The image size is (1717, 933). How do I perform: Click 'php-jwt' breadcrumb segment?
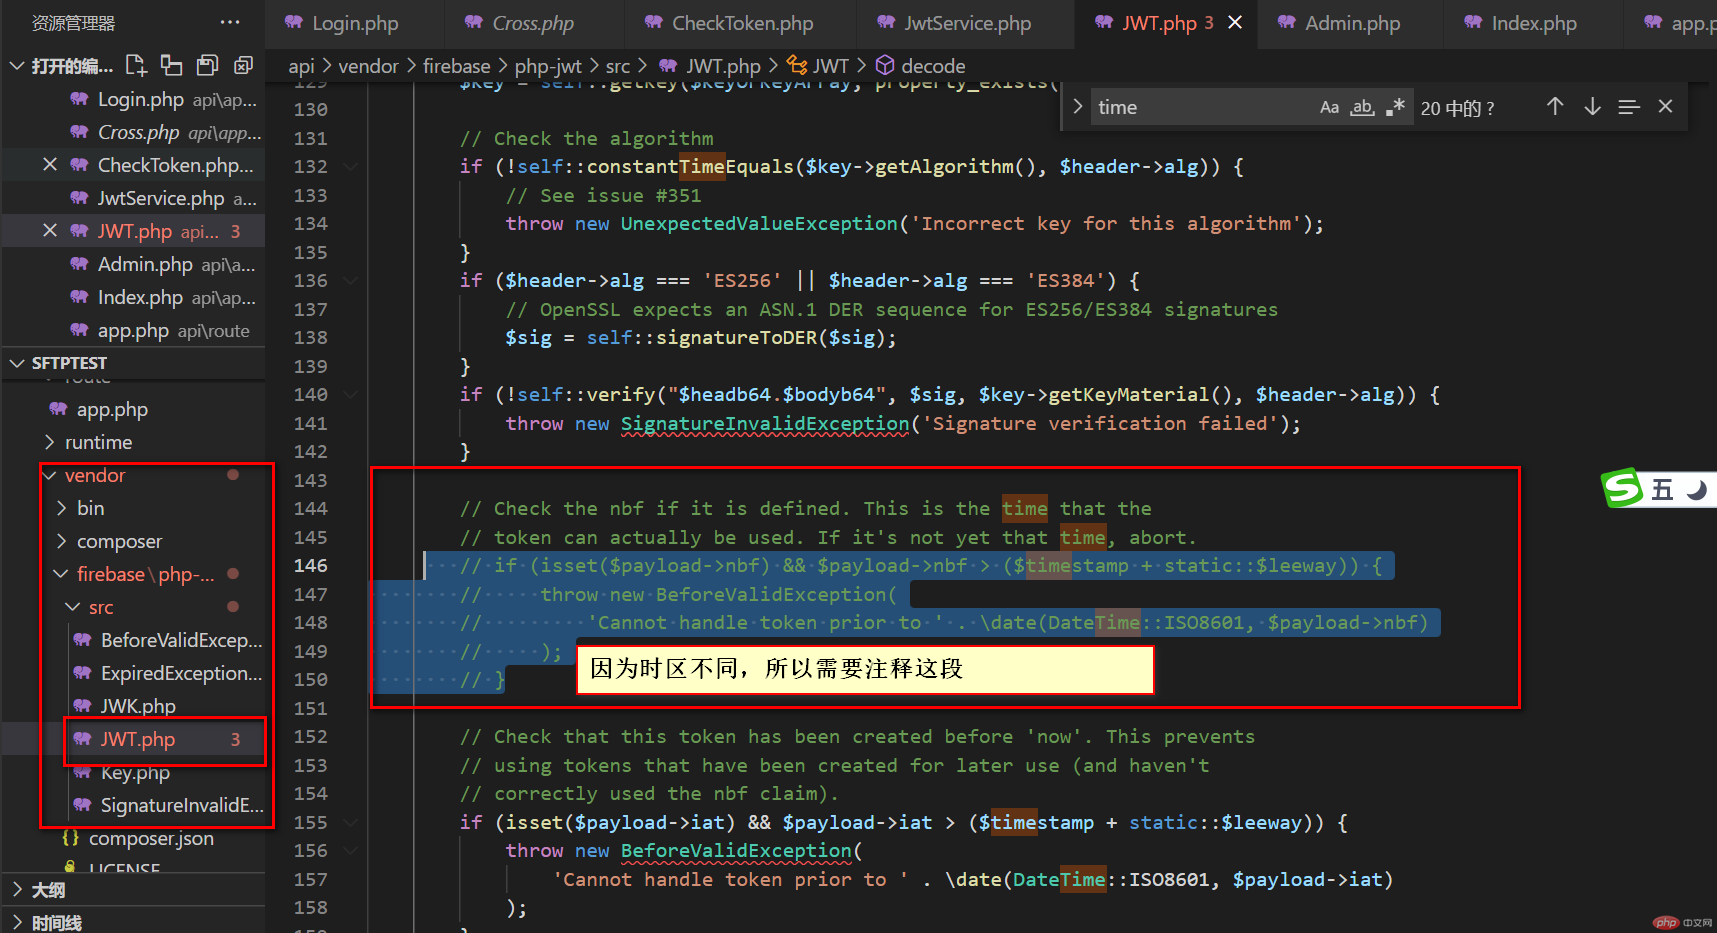click(548, 66)
